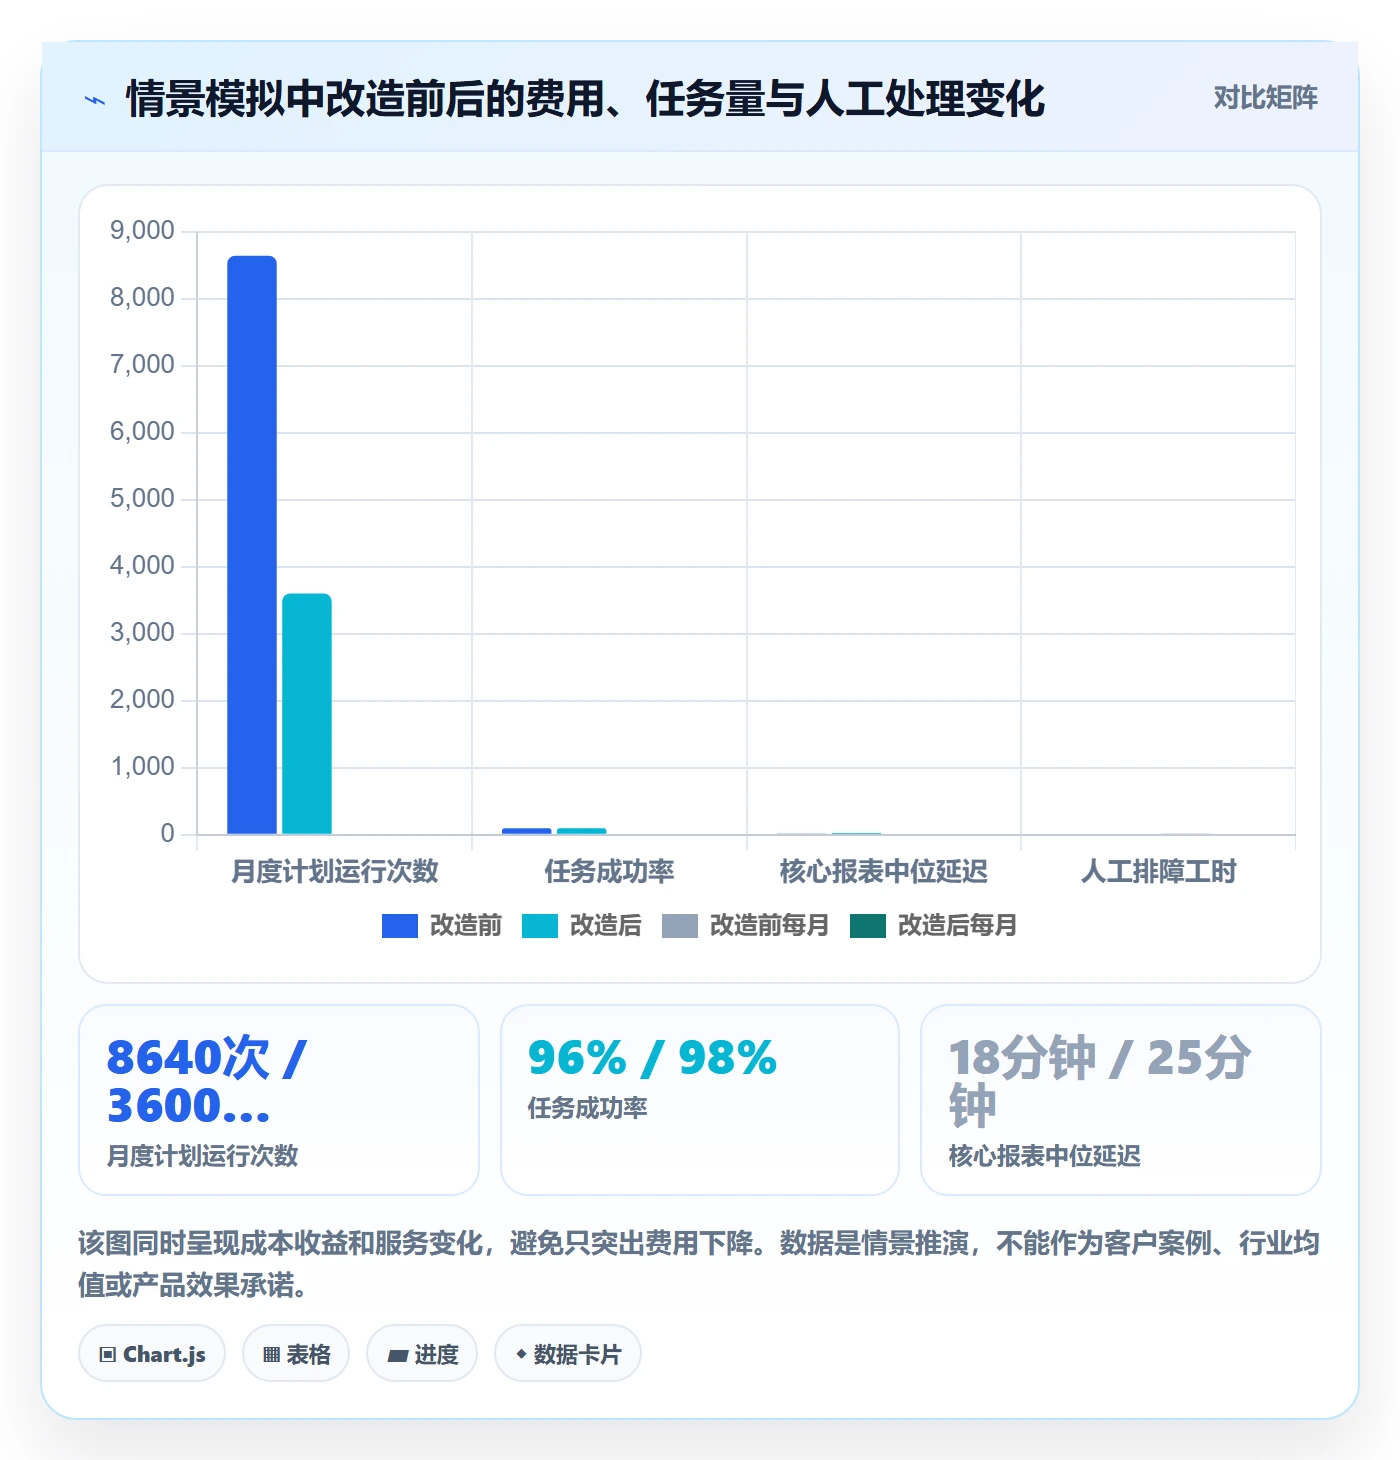Click the gray 改造前每月 legend color box
1400x1460 pixels.
[680, 926]
